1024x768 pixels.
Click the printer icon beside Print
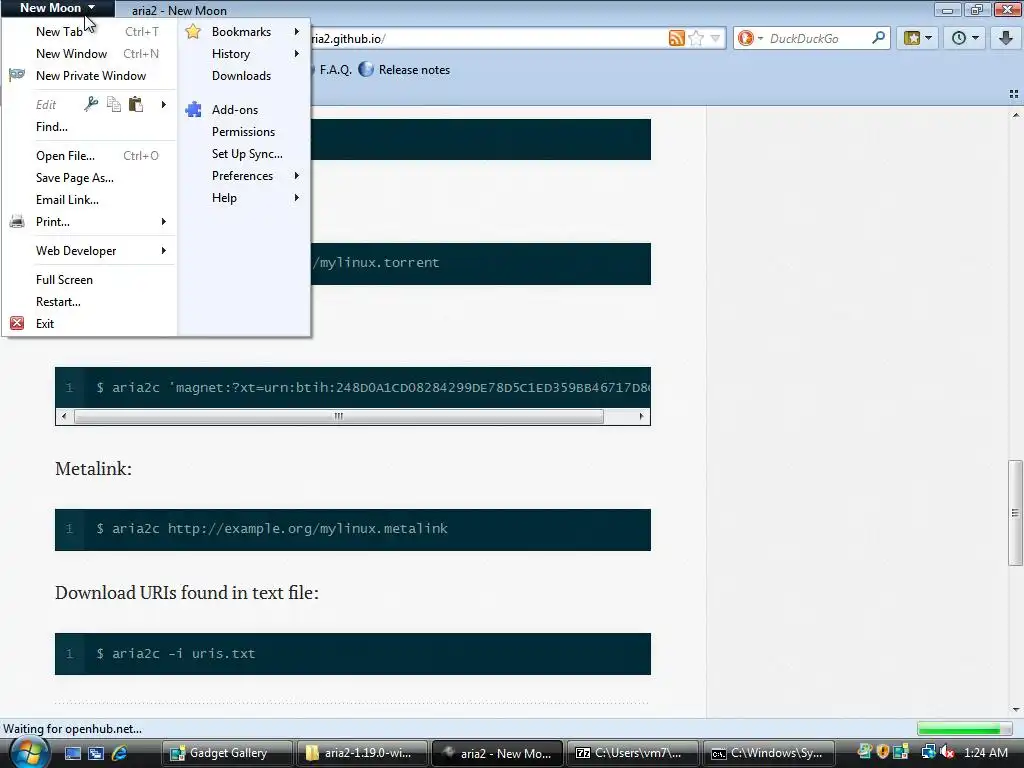[x=17, y=221]
